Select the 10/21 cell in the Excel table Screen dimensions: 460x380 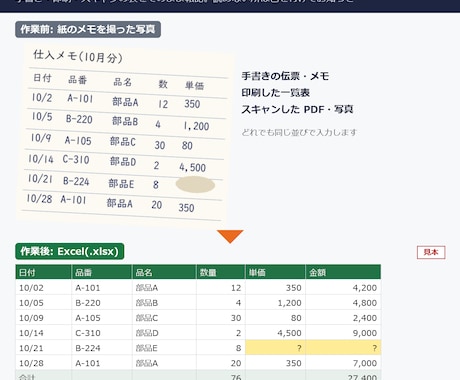[x=43, y=348]
